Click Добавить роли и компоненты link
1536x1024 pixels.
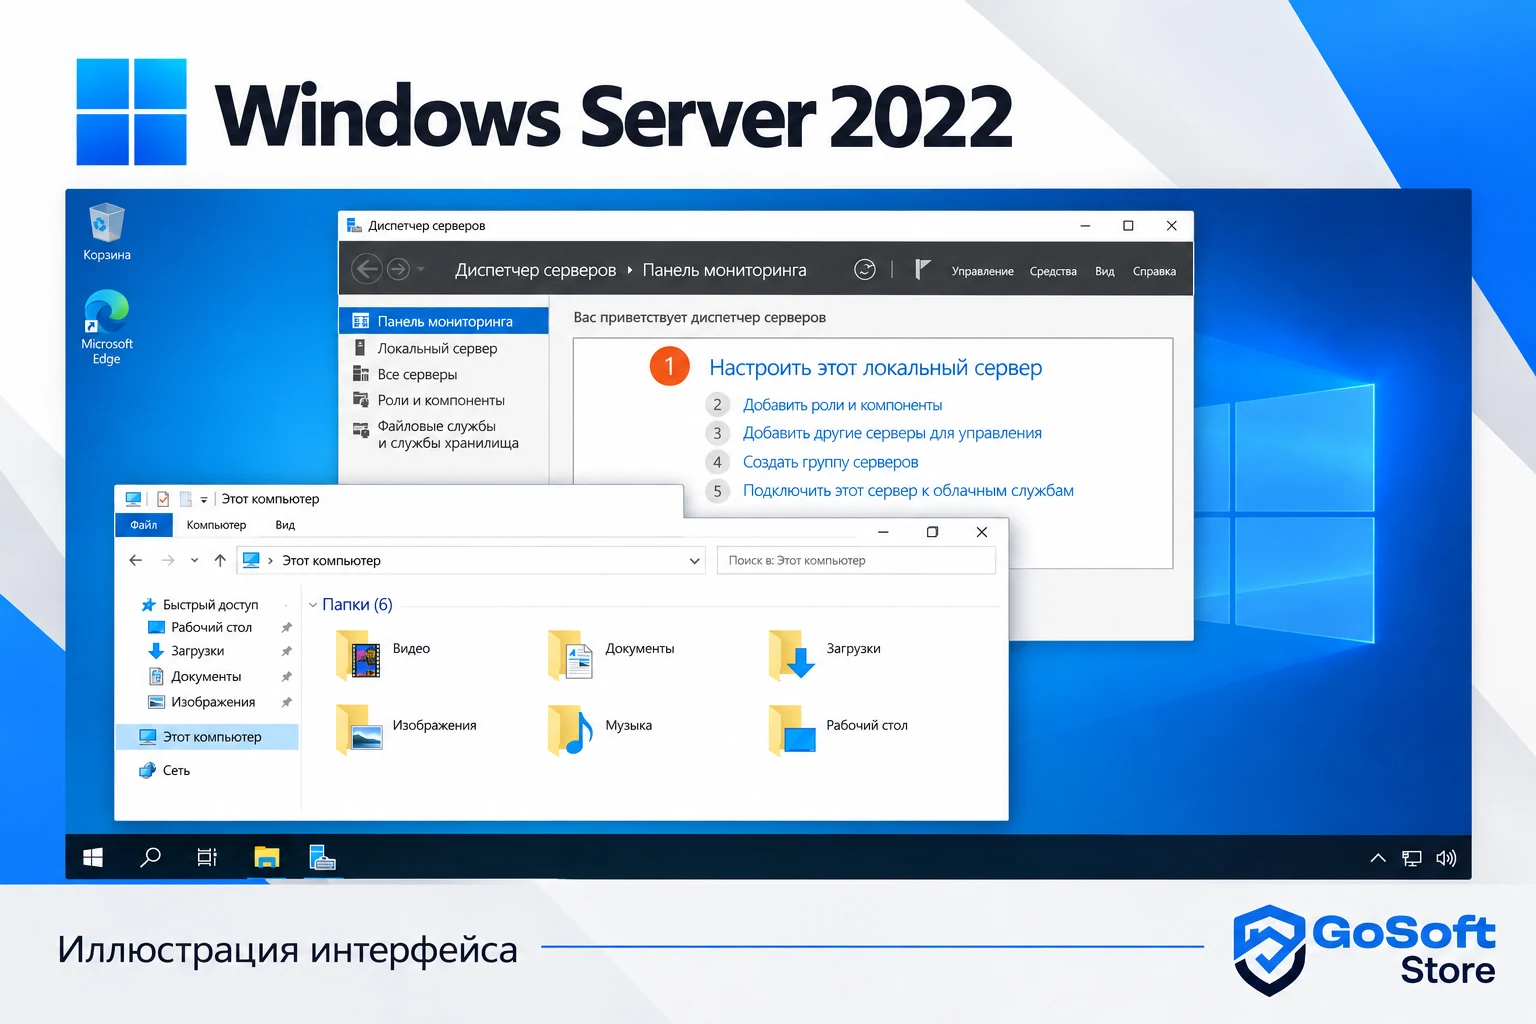(x=842, y=405)
